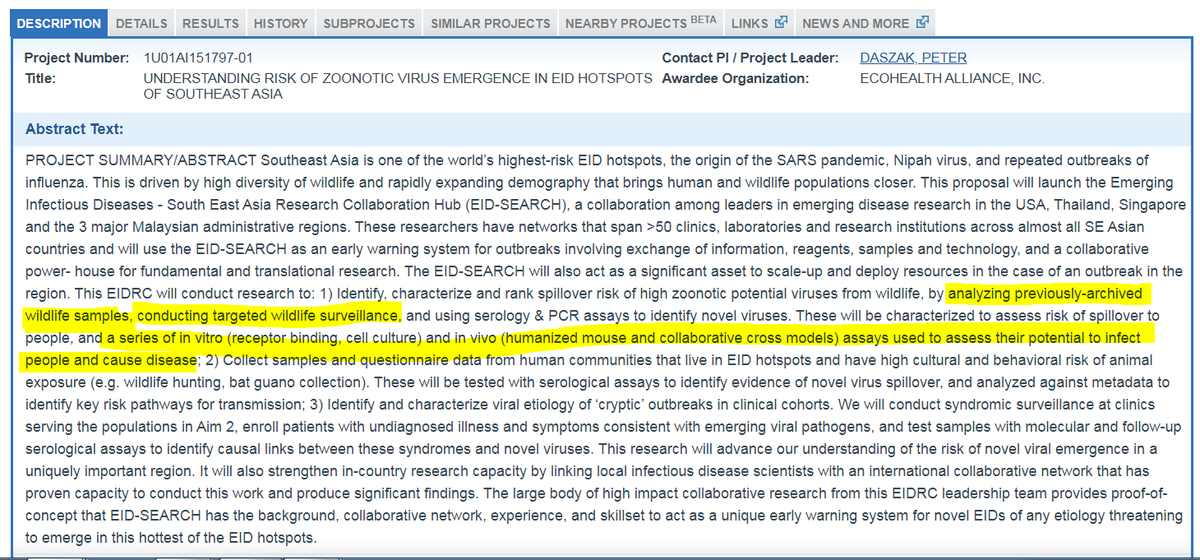The image size is (1200, 560).
Task: Click the external-link icon beside Links
Action: pos(780,23)
